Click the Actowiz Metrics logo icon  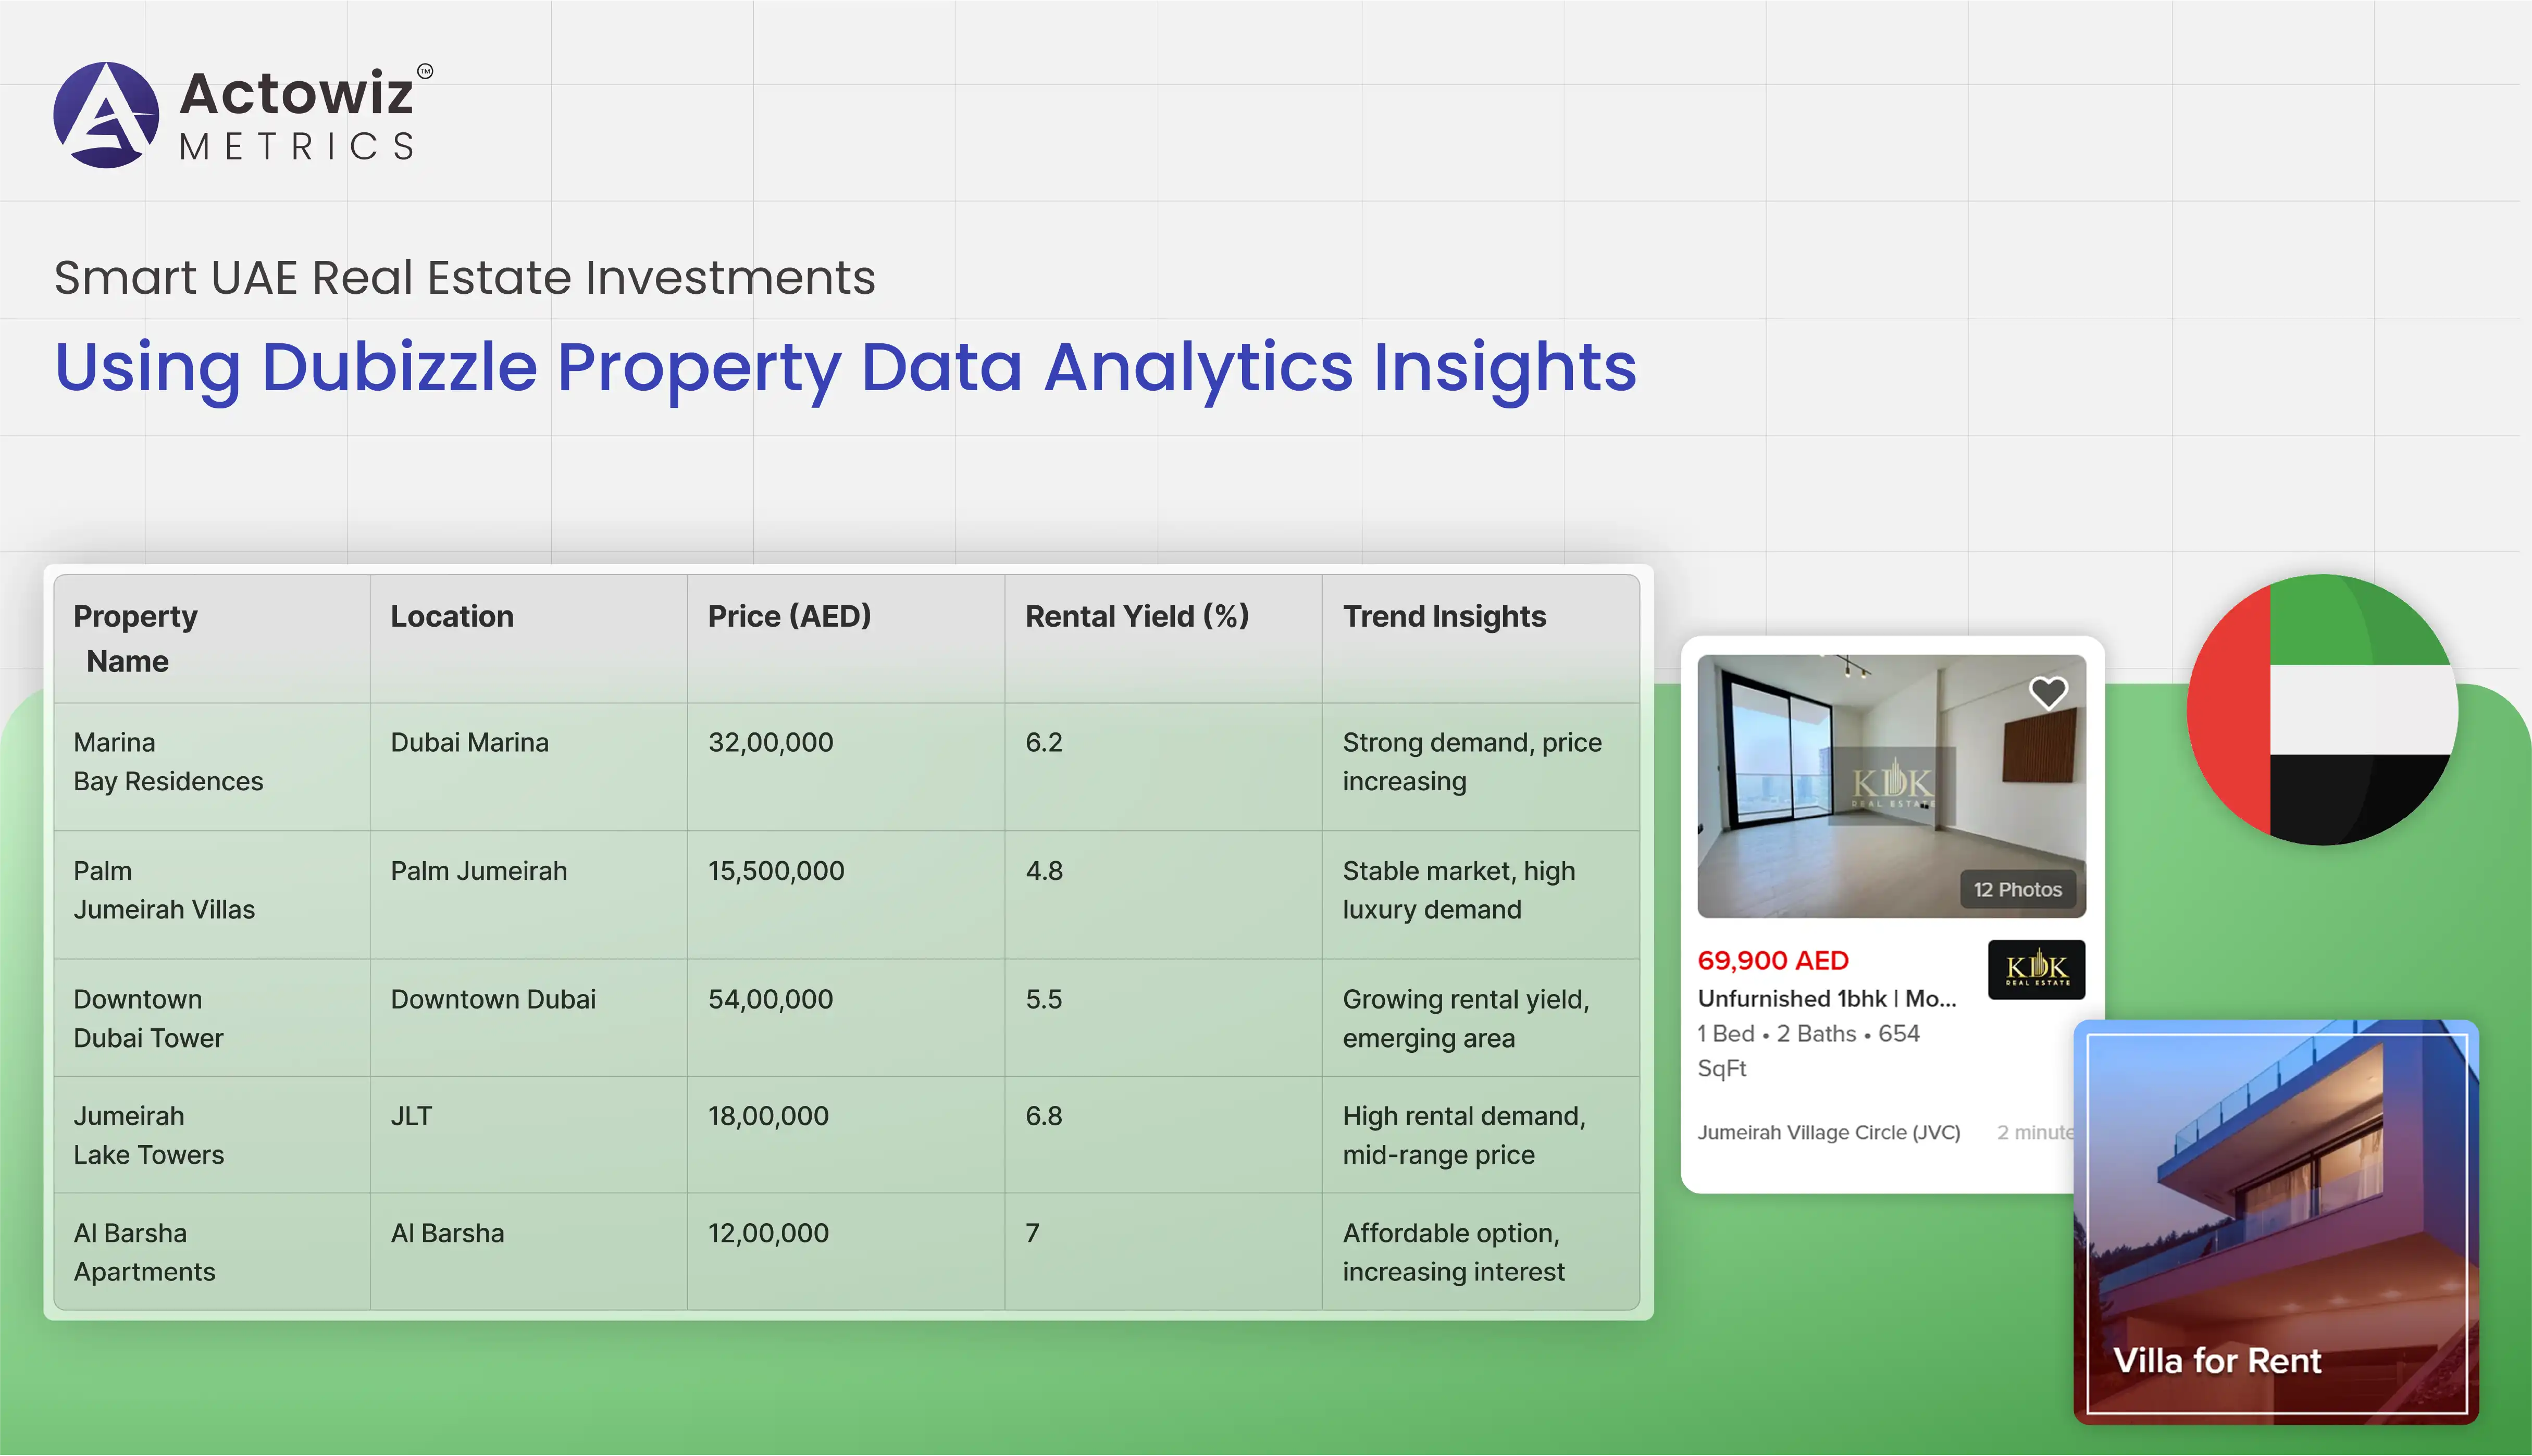tap(106, 115)
